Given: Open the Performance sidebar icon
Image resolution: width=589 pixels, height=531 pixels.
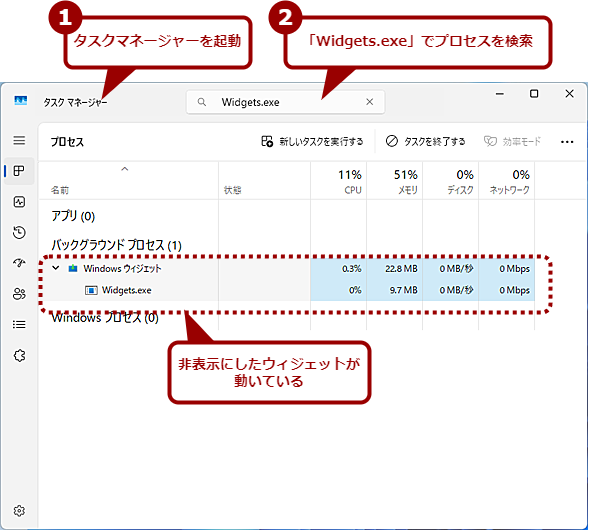Looking at the screenshot, I should click(x=19, y=202).
